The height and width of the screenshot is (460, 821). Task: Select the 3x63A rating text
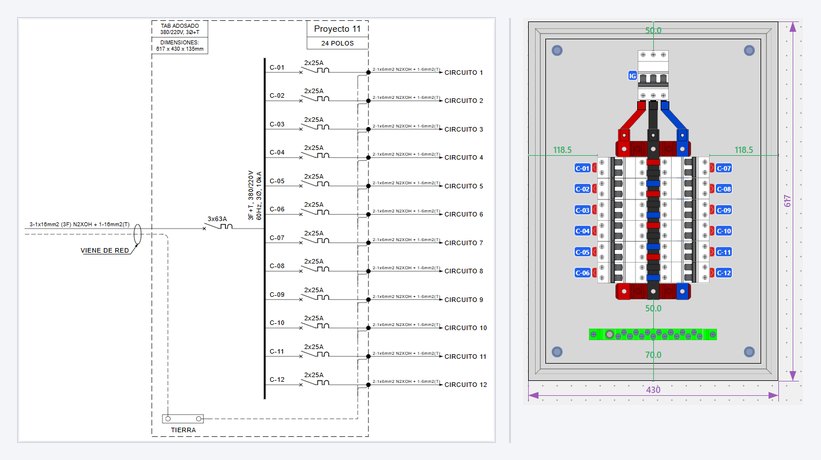pos(217,219)
